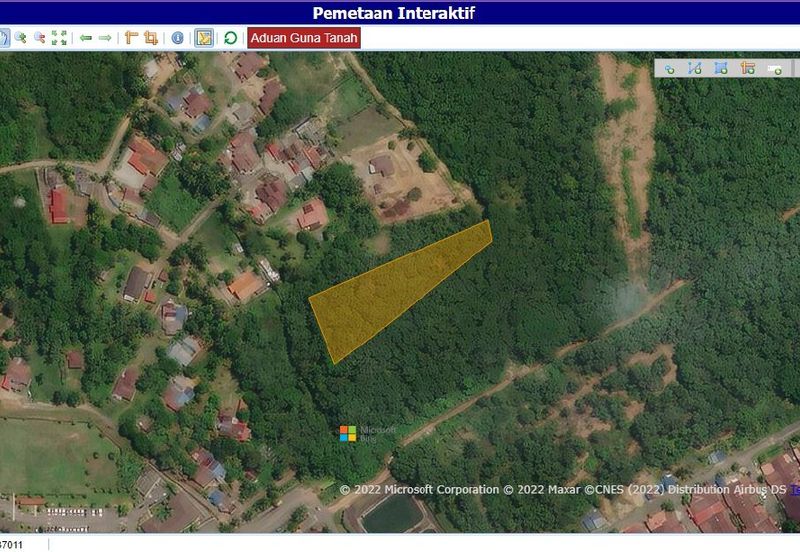Viewport: 800px width, 552px height.
Task: Activate the add measurement drawing tool
Action: coord(747,68)
